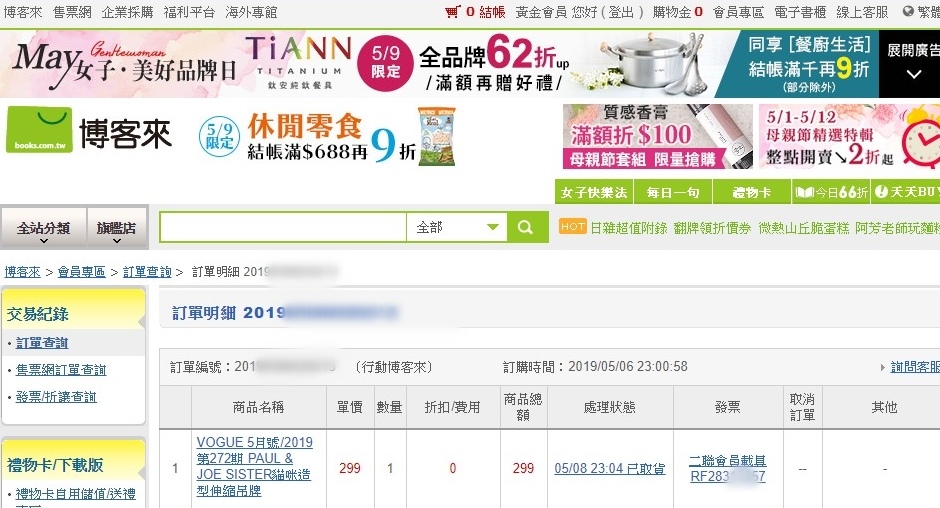Open the 博客來 books.com.tw logo
The width and height of the screenshot is (940, 508).
tap(89, 130)
